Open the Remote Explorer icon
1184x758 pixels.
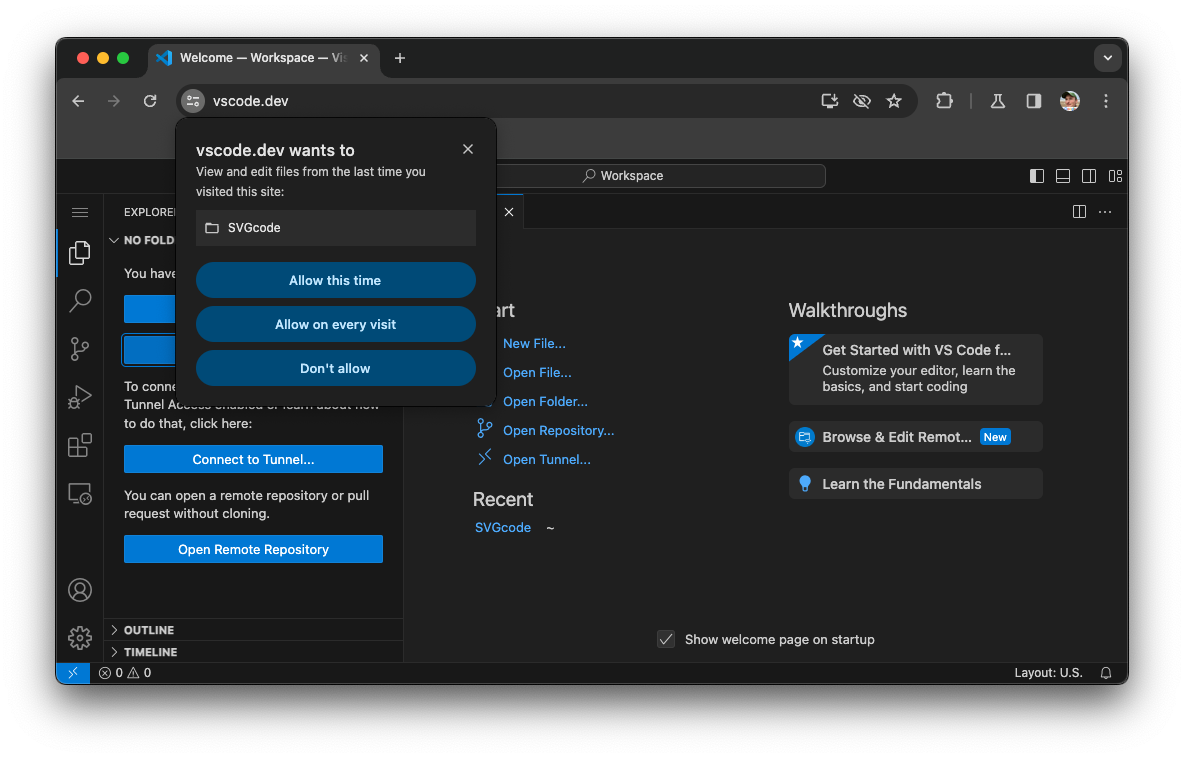(x=80, y=493)
